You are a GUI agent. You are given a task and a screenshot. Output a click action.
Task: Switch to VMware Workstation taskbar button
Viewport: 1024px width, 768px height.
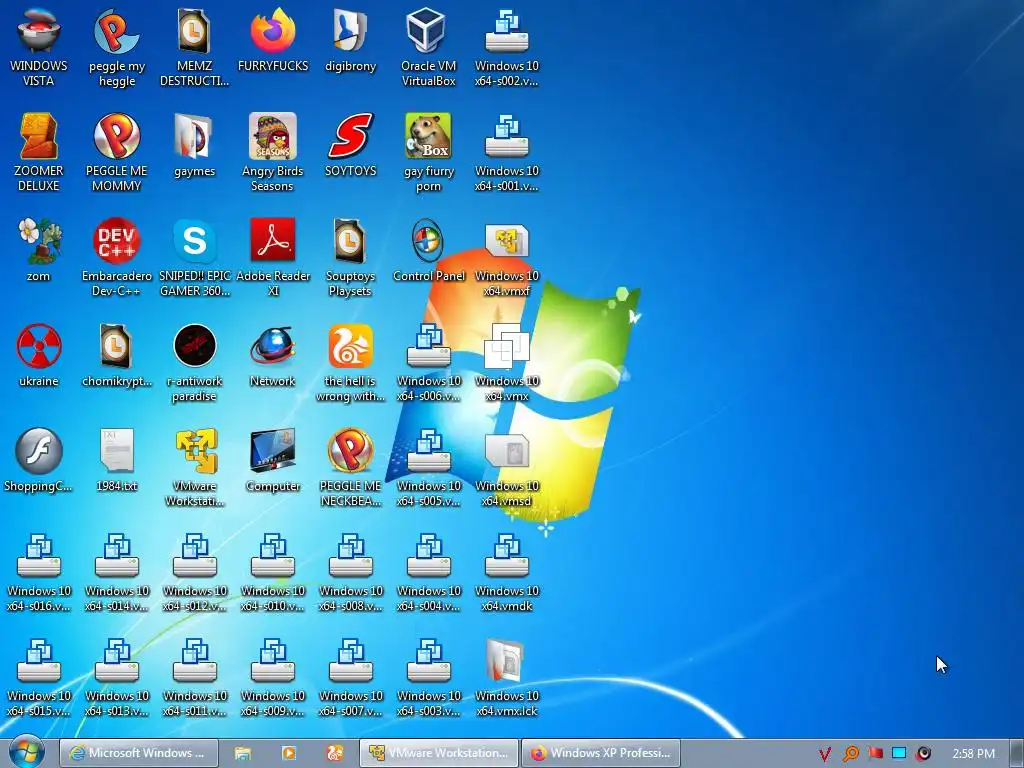tap(439, 753)
